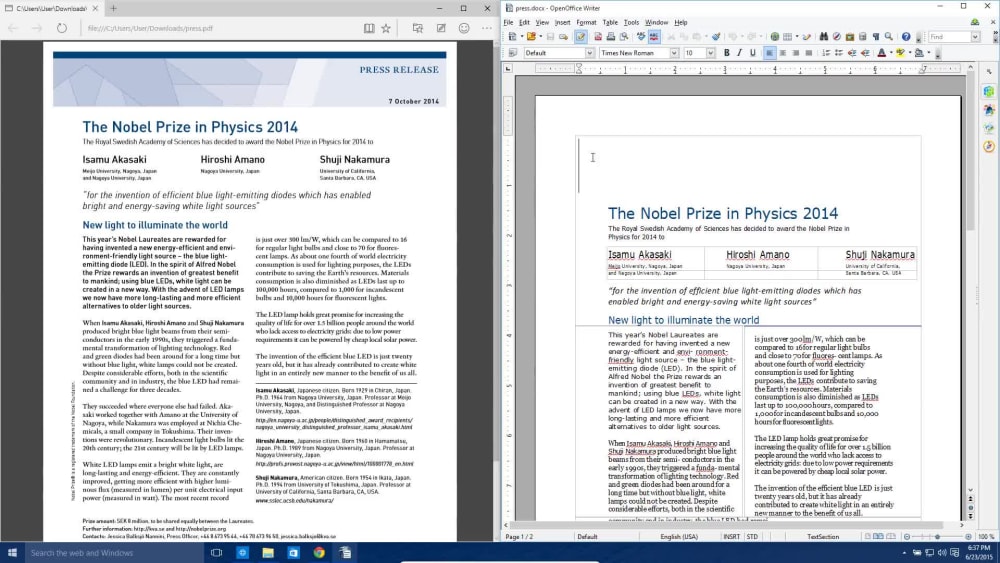Click the Print icon in Writer toolbar
The width and height of the screenshot is (1000, 563).
click(x=610, y=36)
